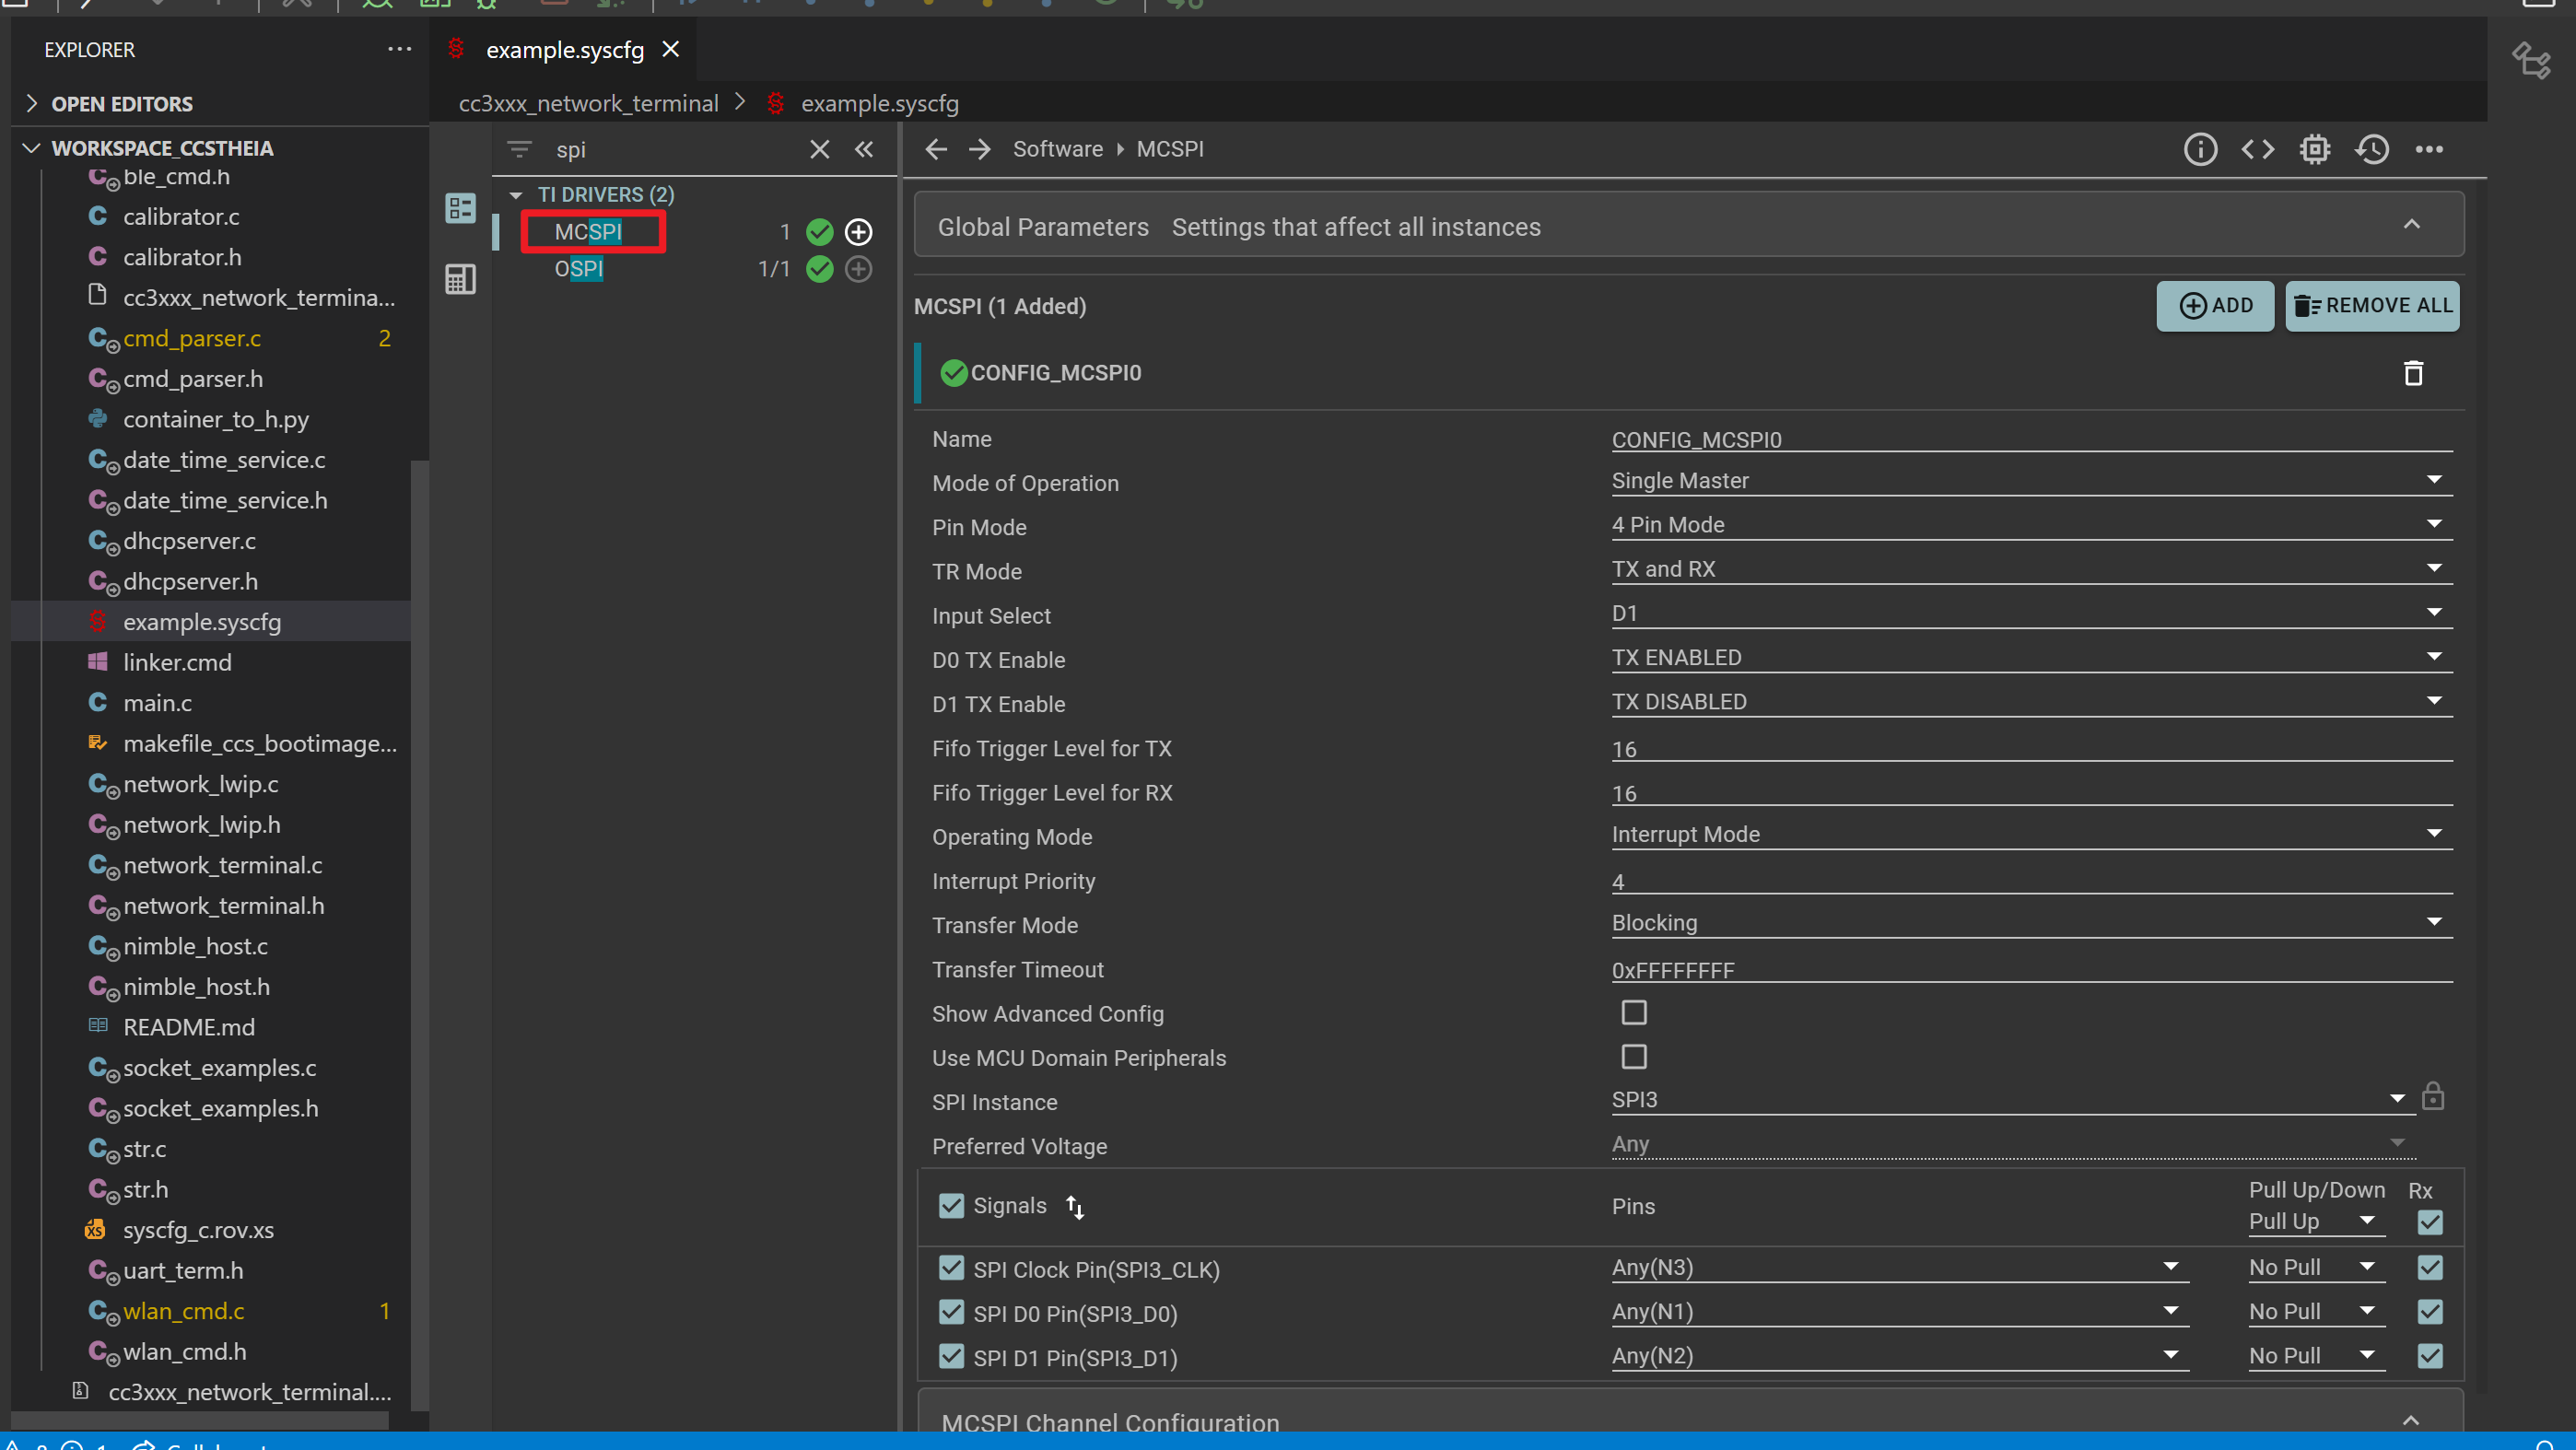The image size is (2576, 1450).
Task: Open the Operating Mode dropdown
Action: [2031, 834]
